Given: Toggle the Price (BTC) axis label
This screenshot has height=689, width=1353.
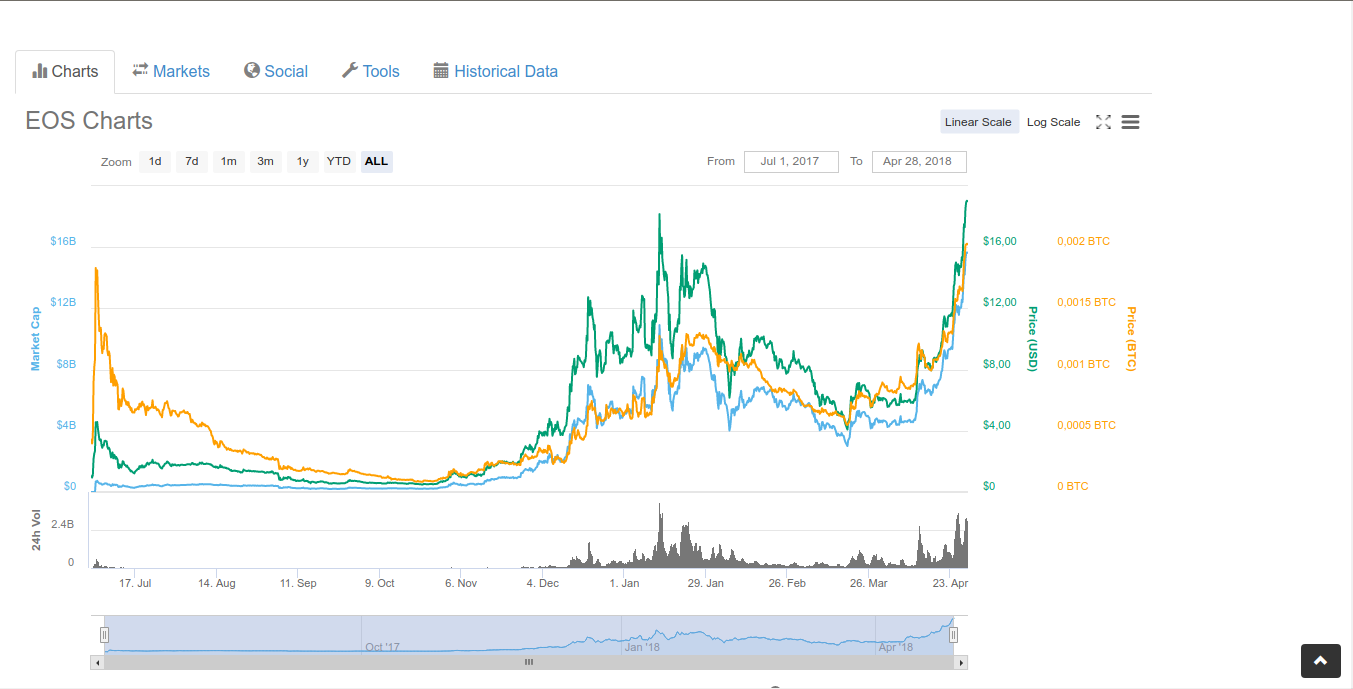Looking at the screenshot, I should click(1131, 339).
